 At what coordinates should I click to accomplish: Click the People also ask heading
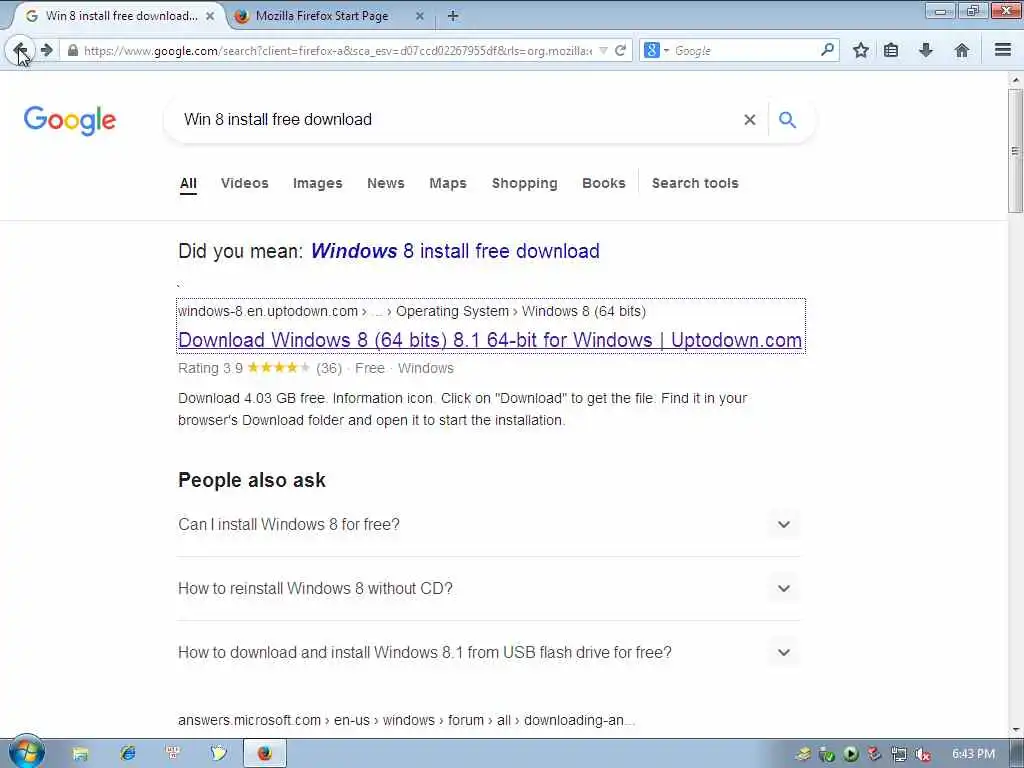point(251,480)
